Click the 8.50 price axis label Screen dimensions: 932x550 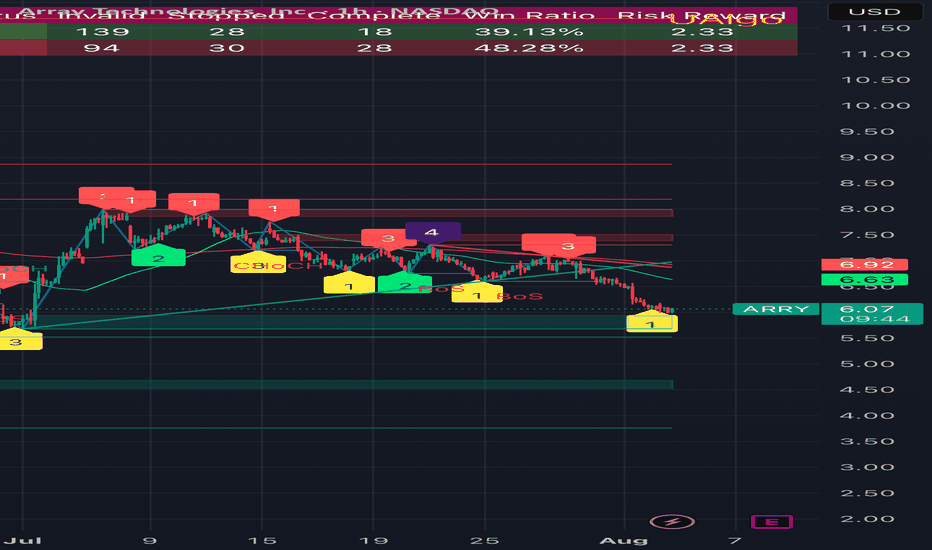[867, 183]
